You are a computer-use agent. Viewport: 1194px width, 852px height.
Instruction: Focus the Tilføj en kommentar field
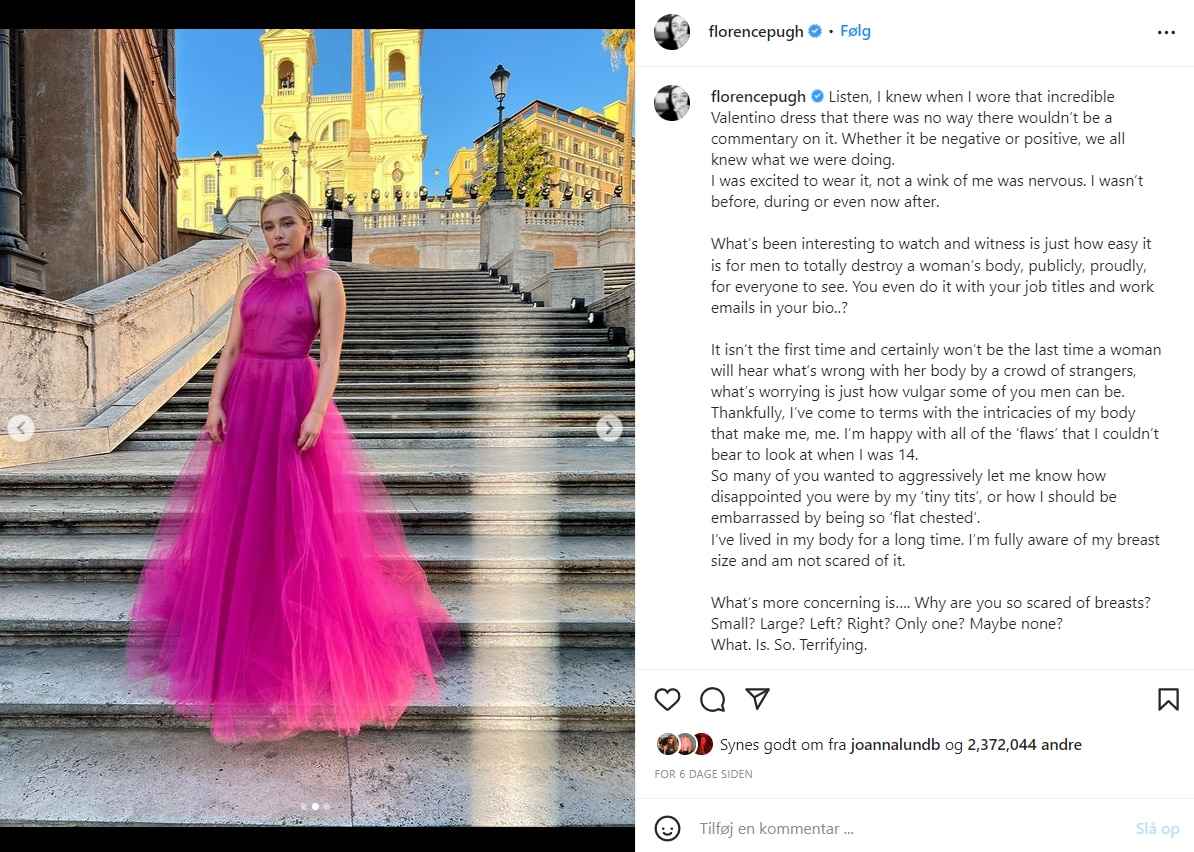(910, 828)
